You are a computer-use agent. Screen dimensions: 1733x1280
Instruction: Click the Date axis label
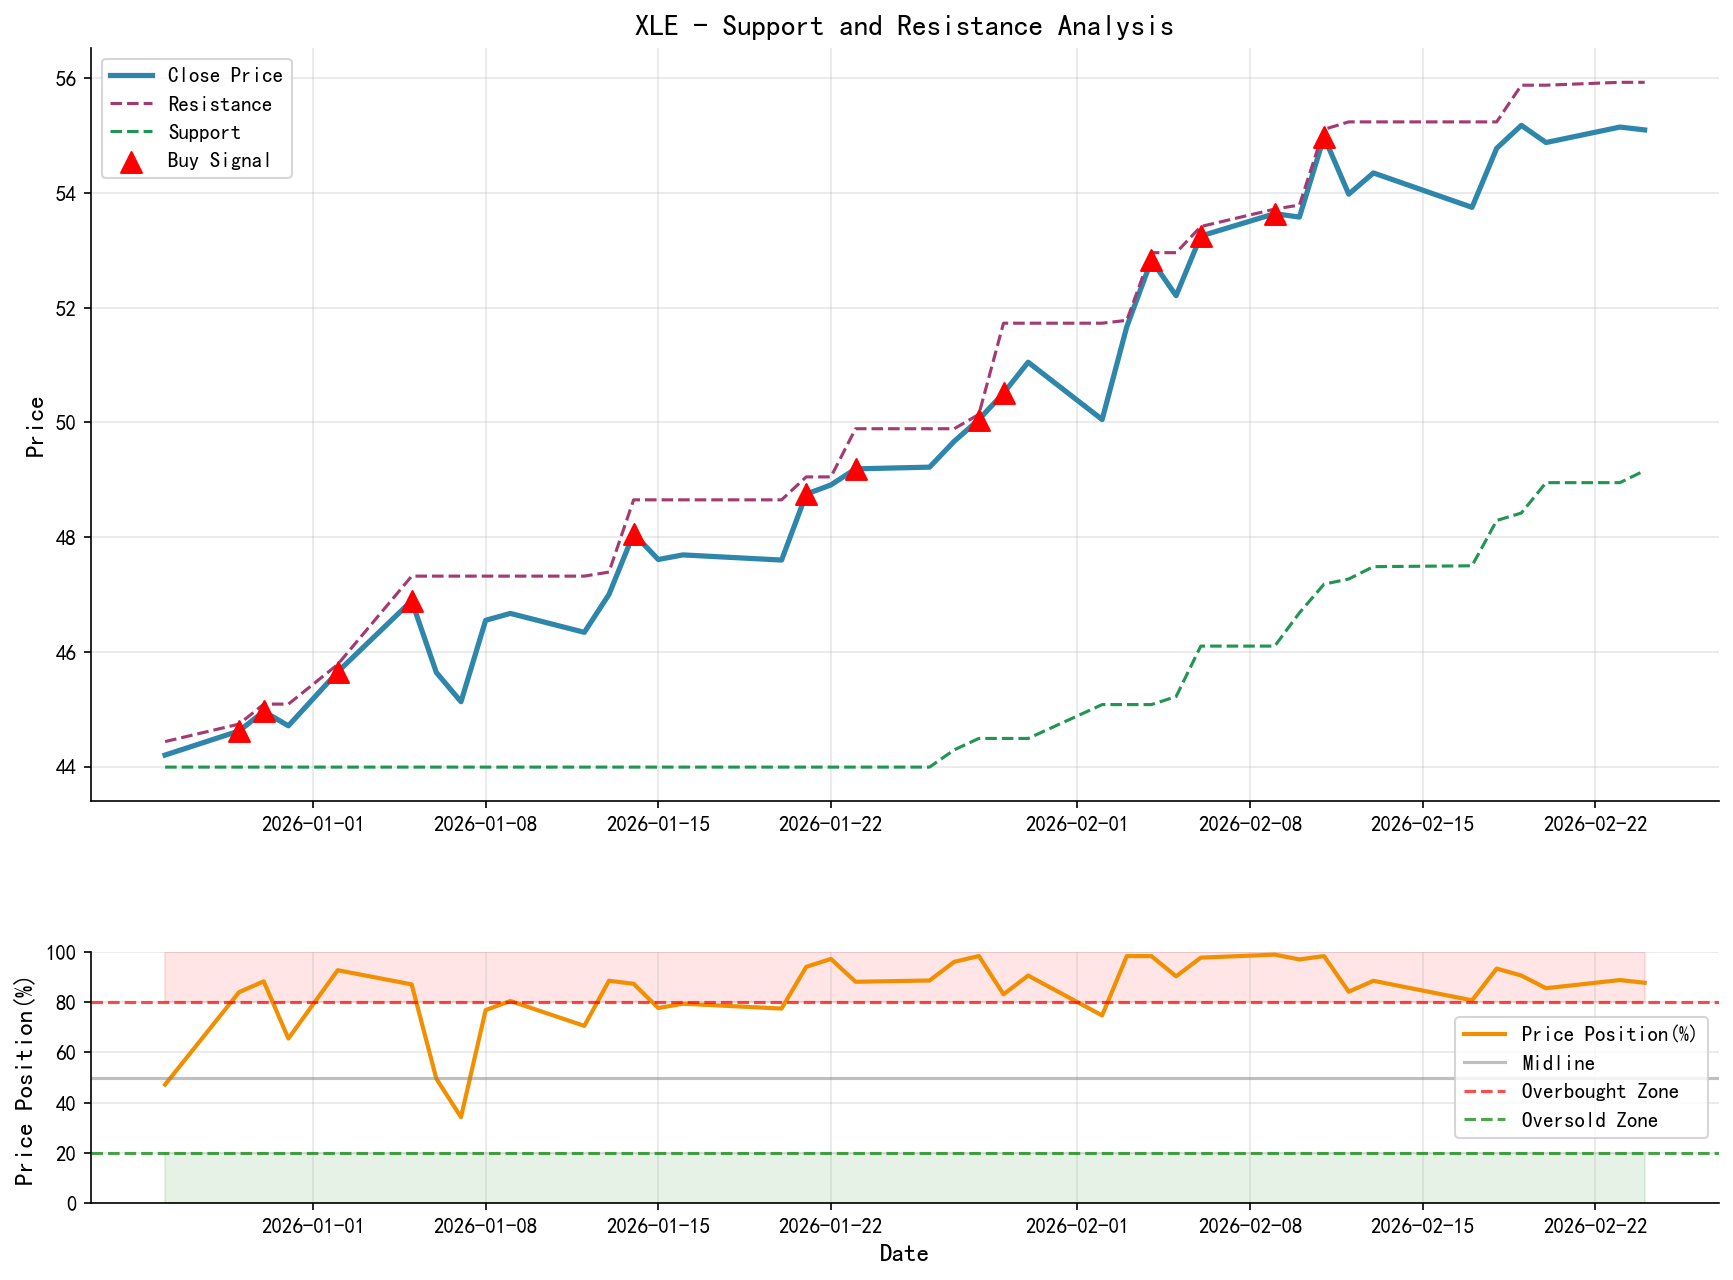click(x=903, y=1252)
